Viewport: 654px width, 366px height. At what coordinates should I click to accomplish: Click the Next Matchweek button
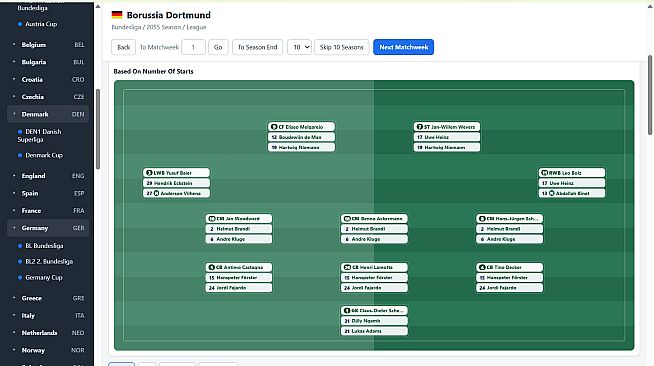404,47
